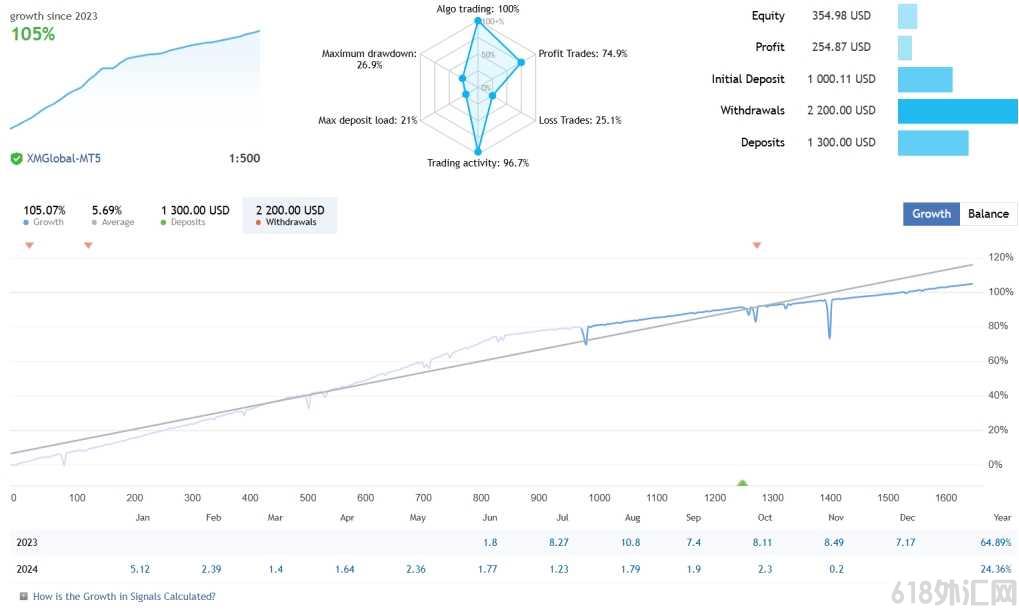Click the 2024 January 5.12 growth value

pos(140,569)
